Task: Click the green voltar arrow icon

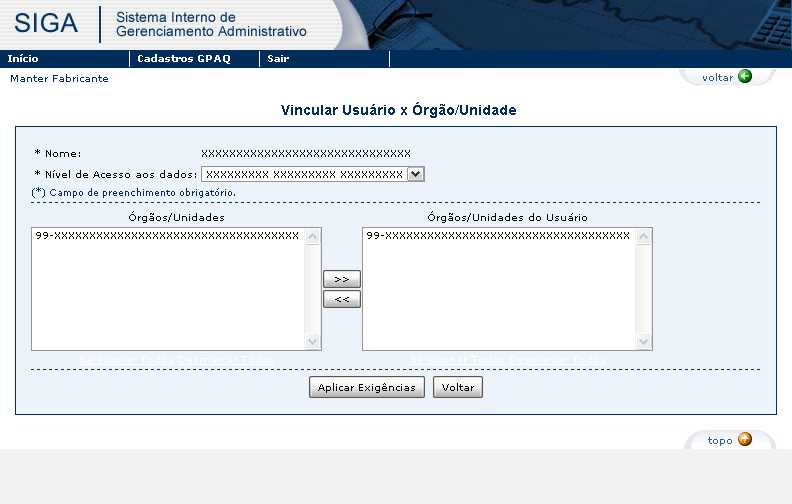Action: coord(745,77)
